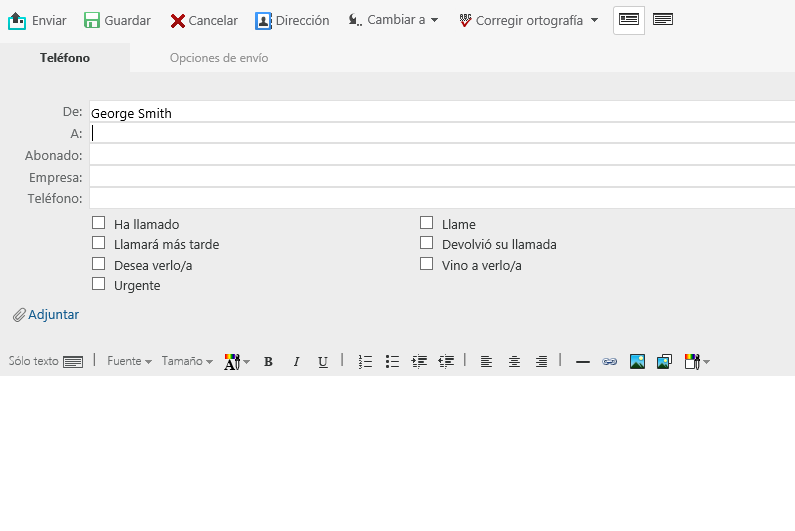Image resolution: width=795 pixels, height=531 pixels.
Task: Click the Enviar send button
Action: point(37,20)
